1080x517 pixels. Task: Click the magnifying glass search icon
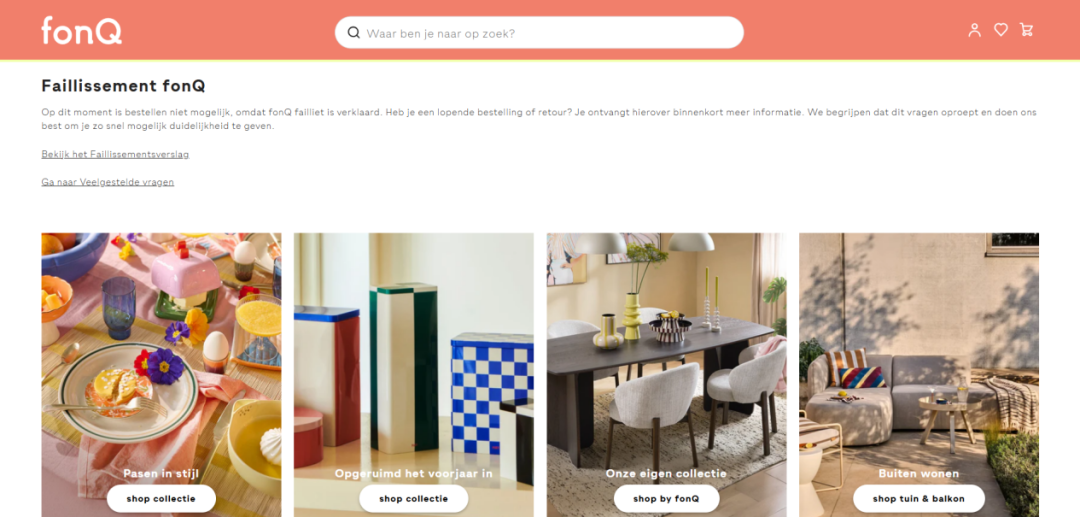[353, 32]
